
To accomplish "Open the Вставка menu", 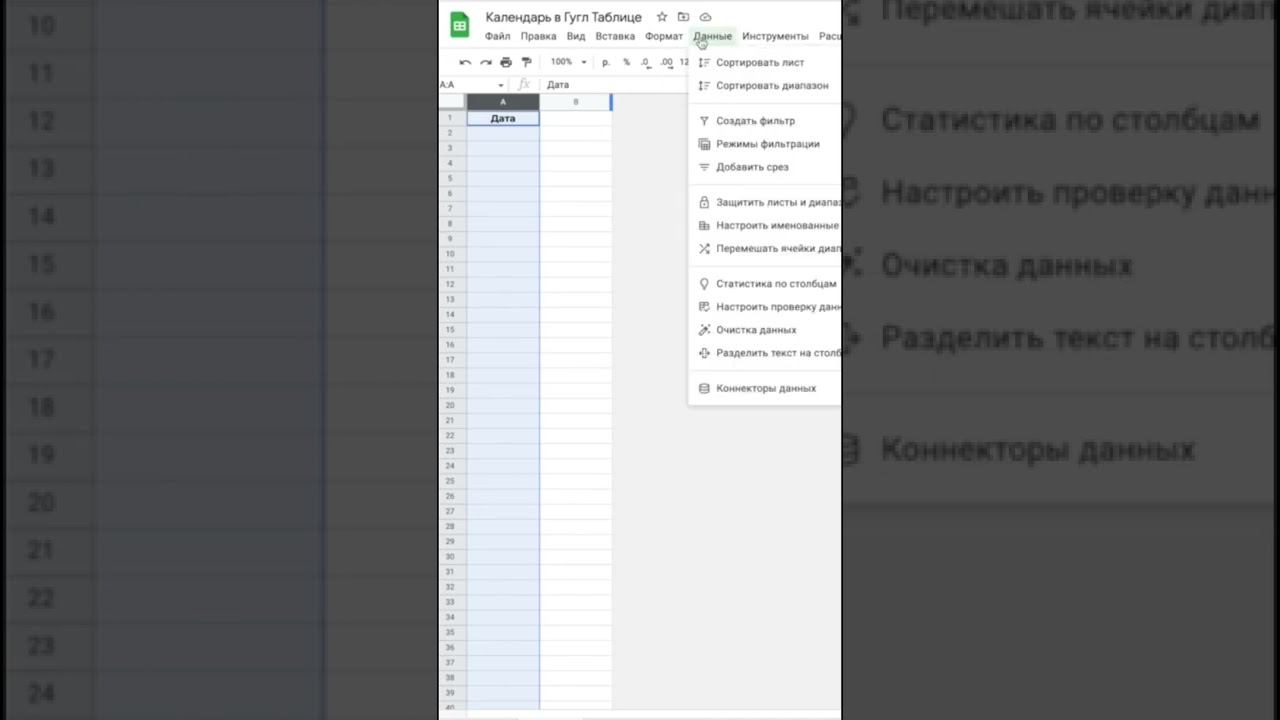I will (x=615, y=36).
